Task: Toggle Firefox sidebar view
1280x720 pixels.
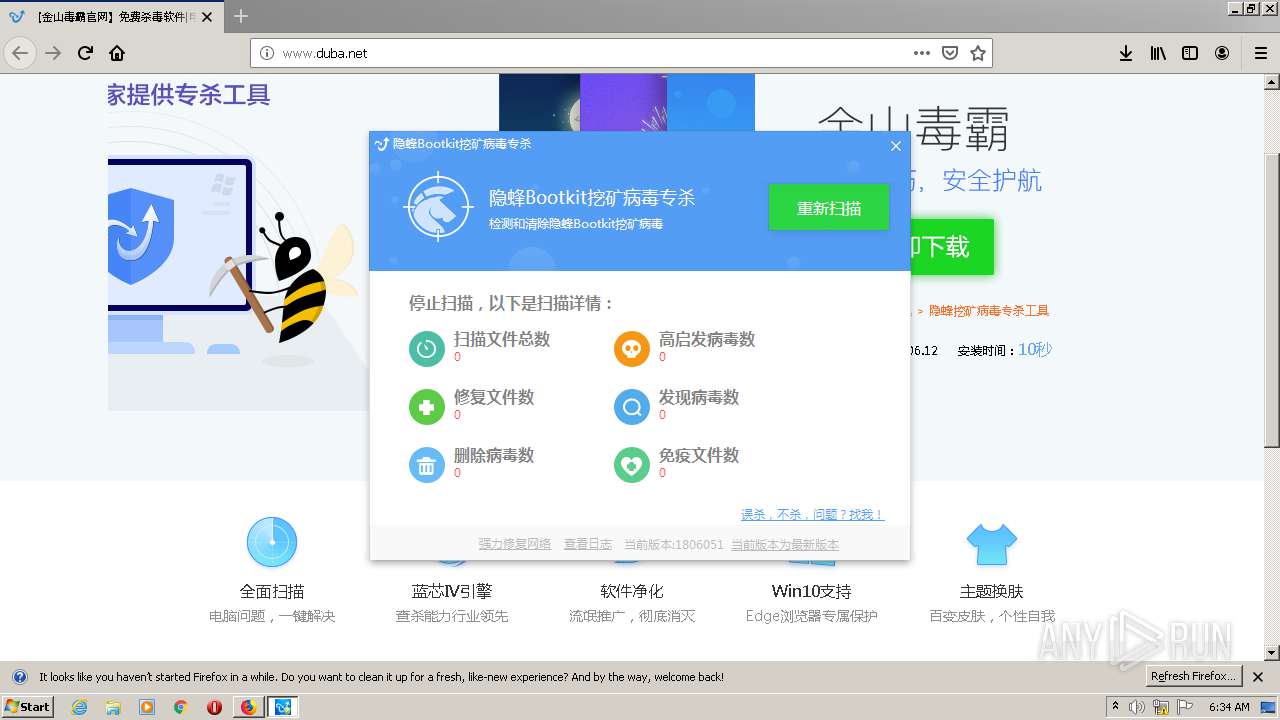Action: pos(1190,53)
